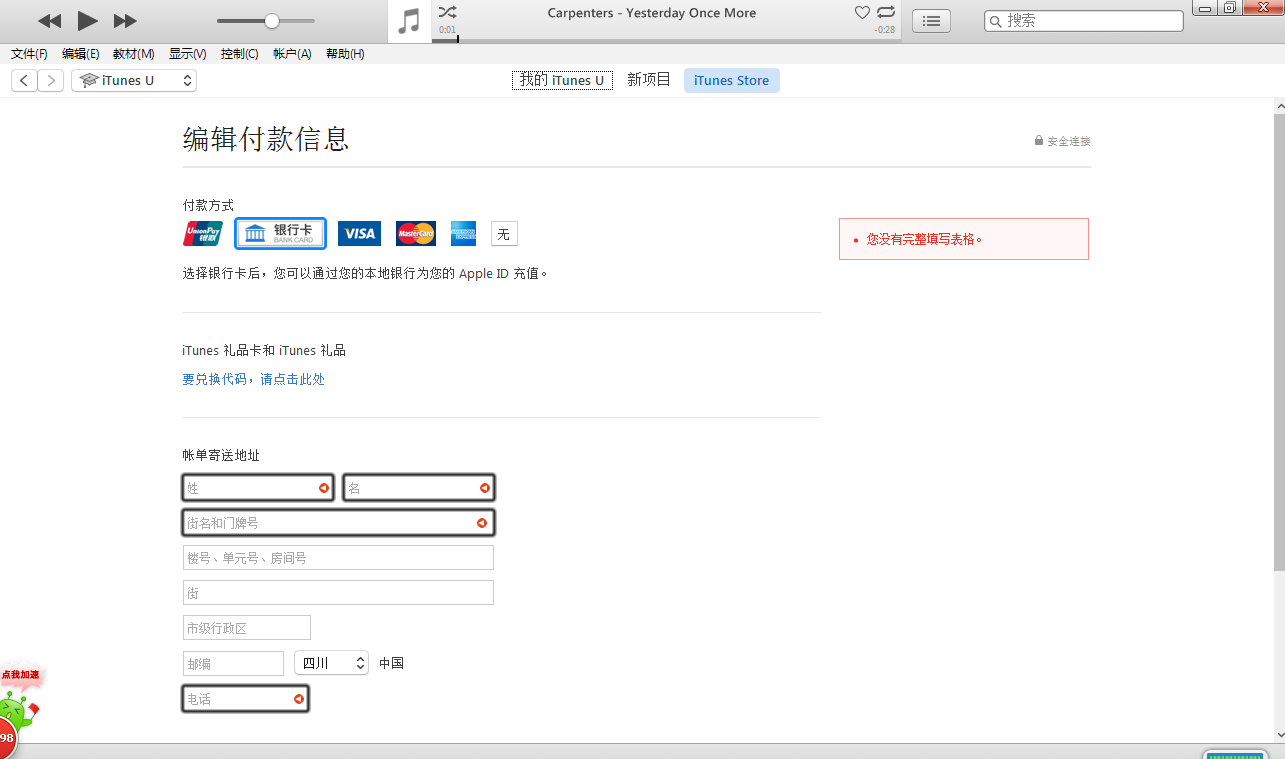Open the 帐户(A) menu
This screenshot has width=1285, height=759.
[x=292, y=54]
